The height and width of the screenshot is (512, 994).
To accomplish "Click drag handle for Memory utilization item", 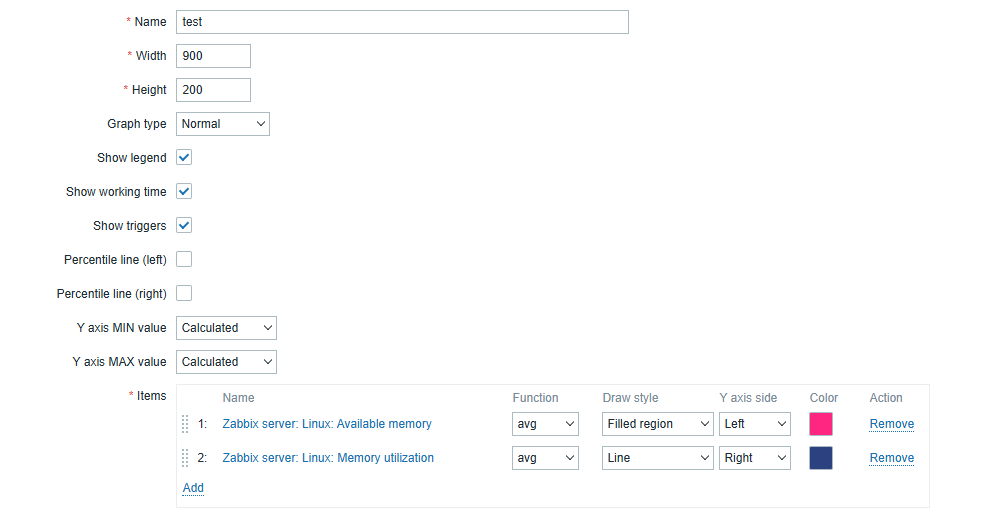I will pos(185,458).
